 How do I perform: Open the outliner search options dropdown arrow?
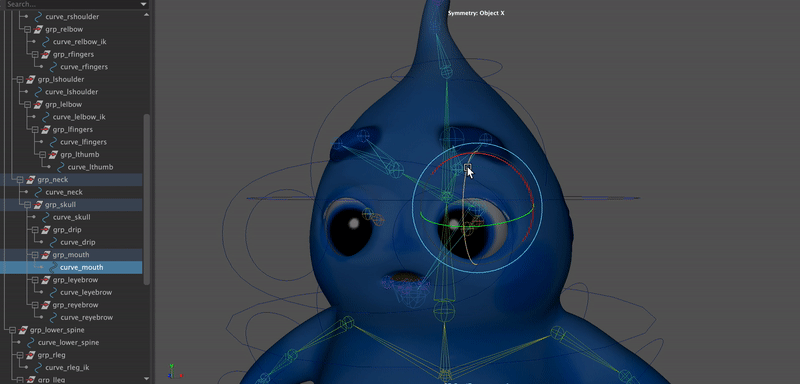click(143, 5)
